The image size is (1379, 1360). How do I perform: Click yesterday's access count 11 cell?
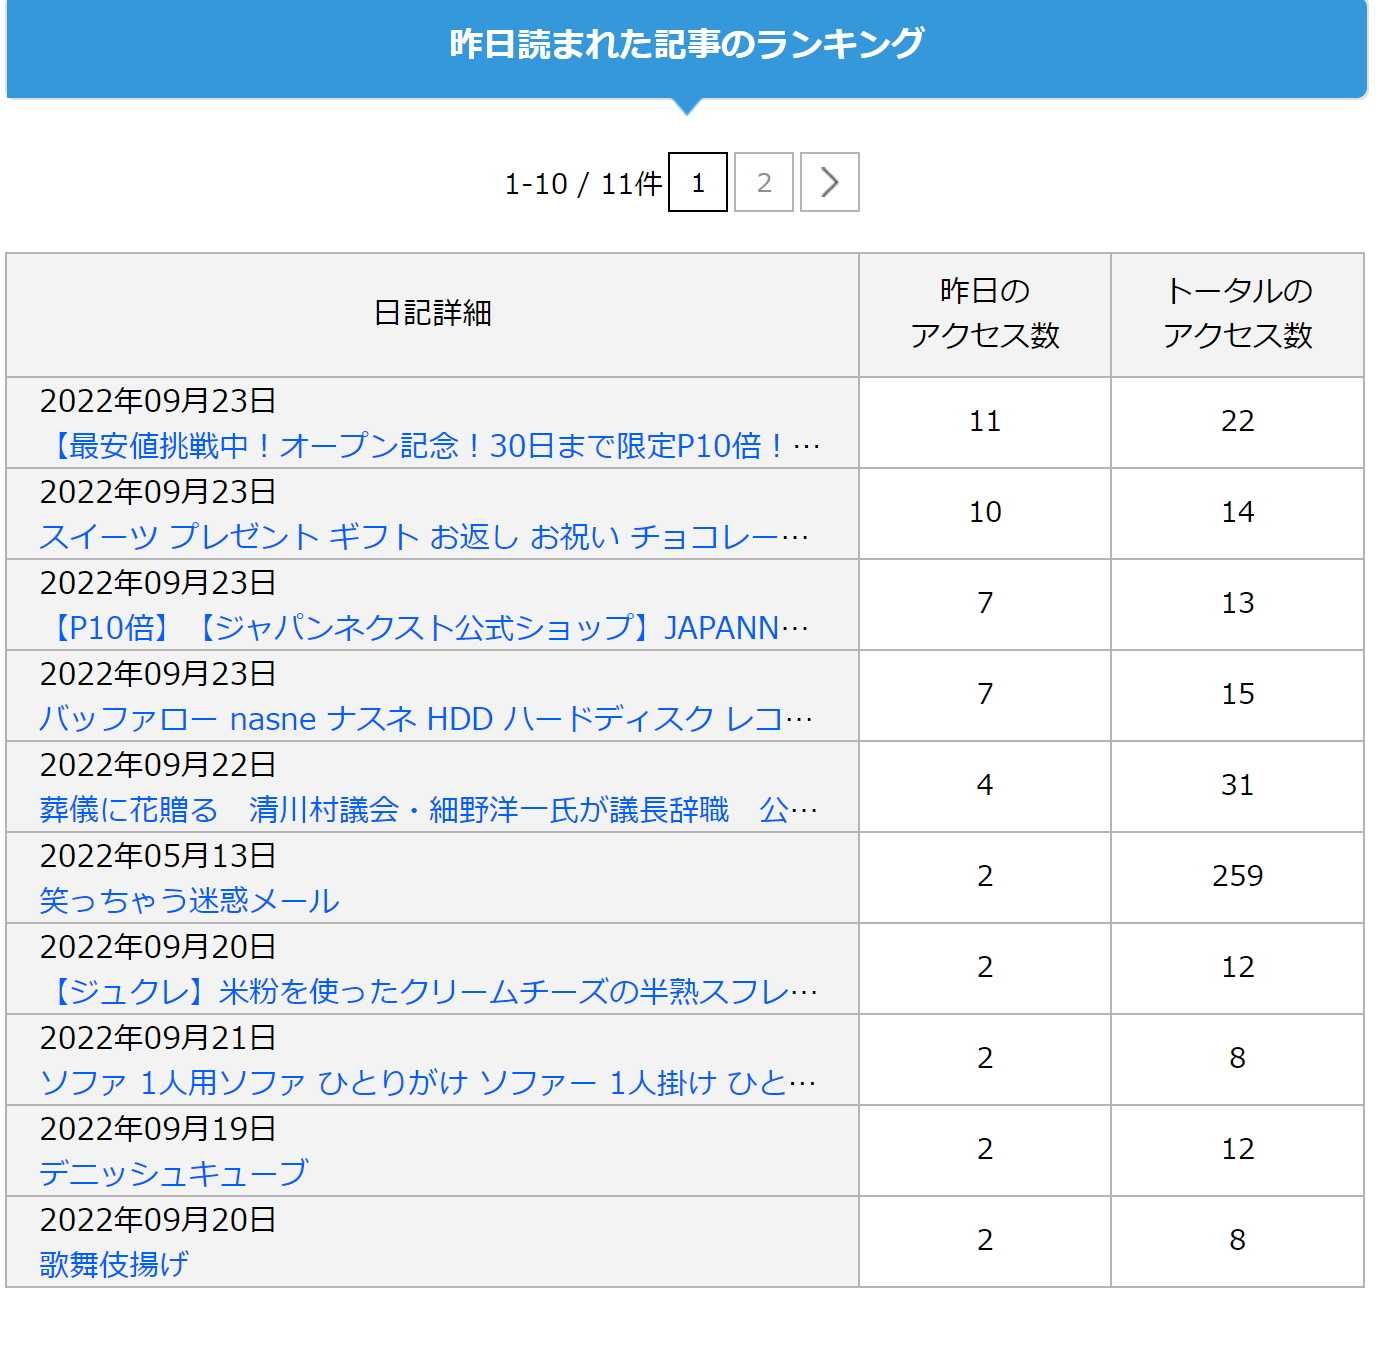pos(984,421)
